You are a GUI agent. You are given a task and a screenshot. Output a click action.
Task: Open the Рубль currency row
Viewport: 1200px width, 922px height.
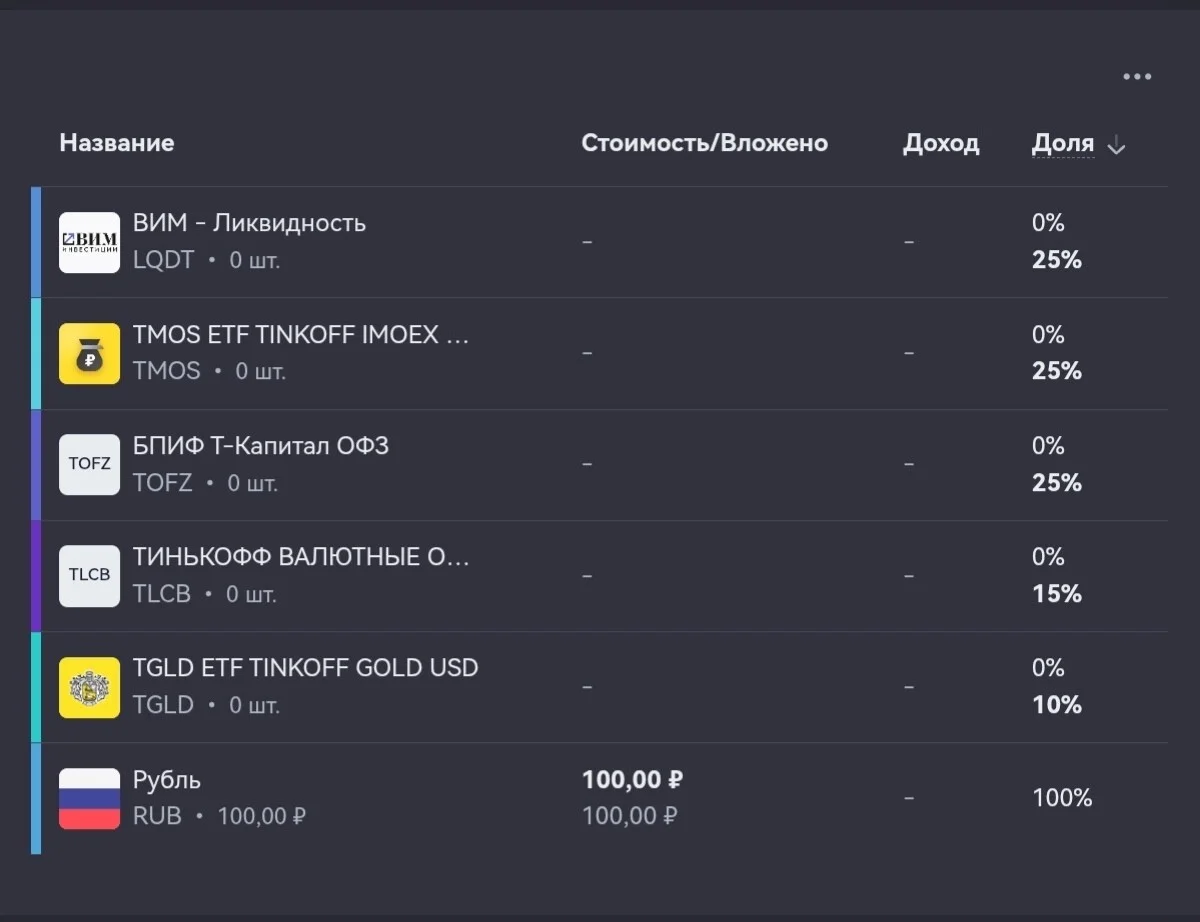pos(599,798)
